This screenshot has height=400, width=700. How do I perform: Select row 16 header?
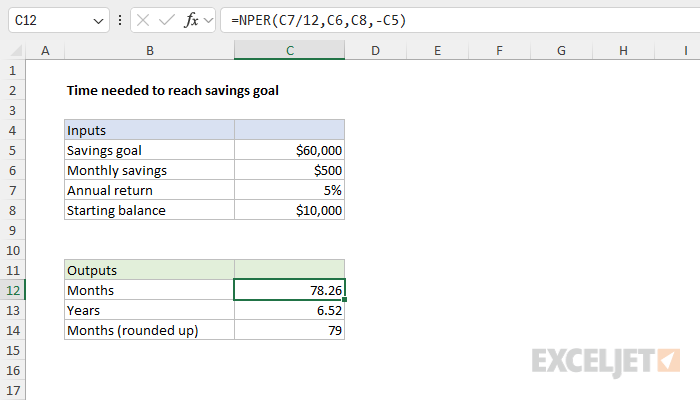(12, 371)
